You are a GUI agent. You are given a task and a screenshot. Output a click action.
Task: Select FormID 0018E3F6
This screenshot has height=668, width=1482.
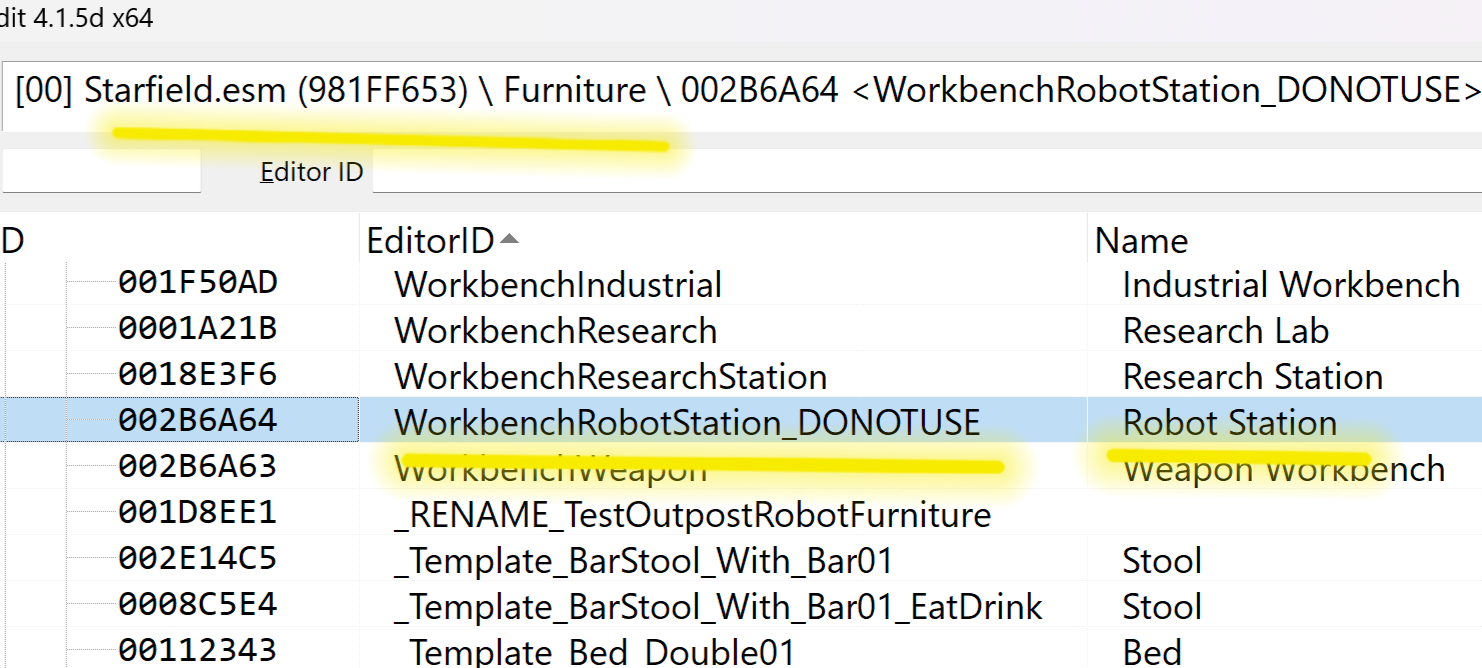click(x=197, y=376)
